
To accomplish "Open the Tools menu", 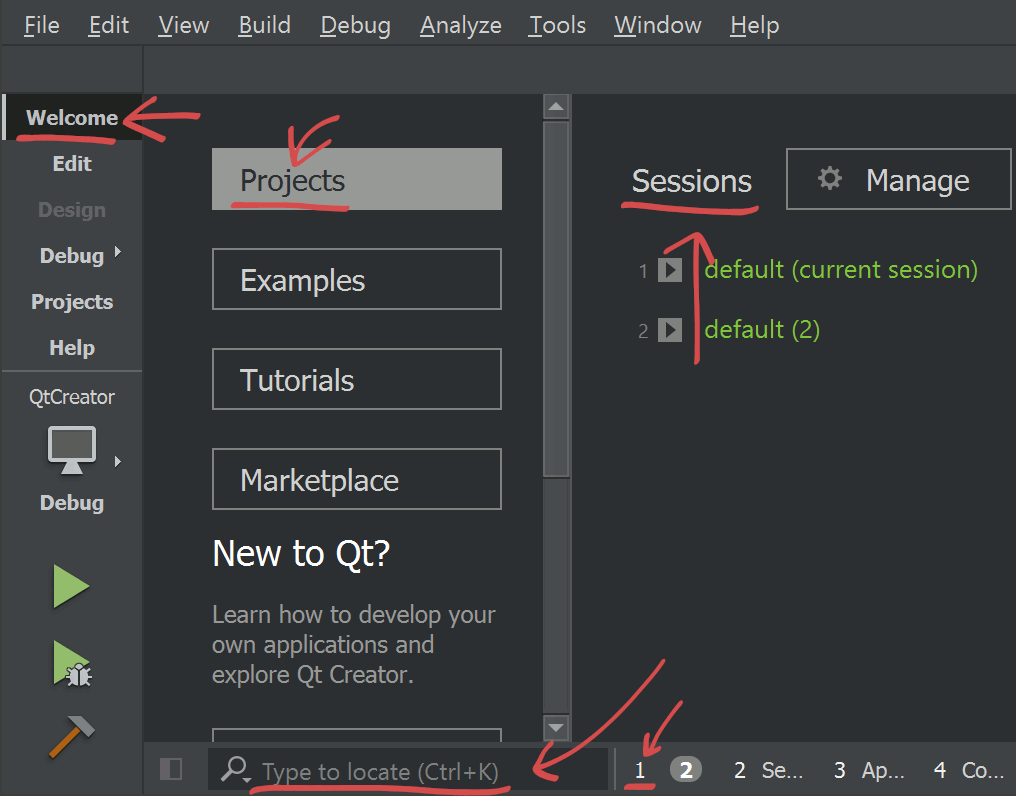I will (x=557, y=25).
